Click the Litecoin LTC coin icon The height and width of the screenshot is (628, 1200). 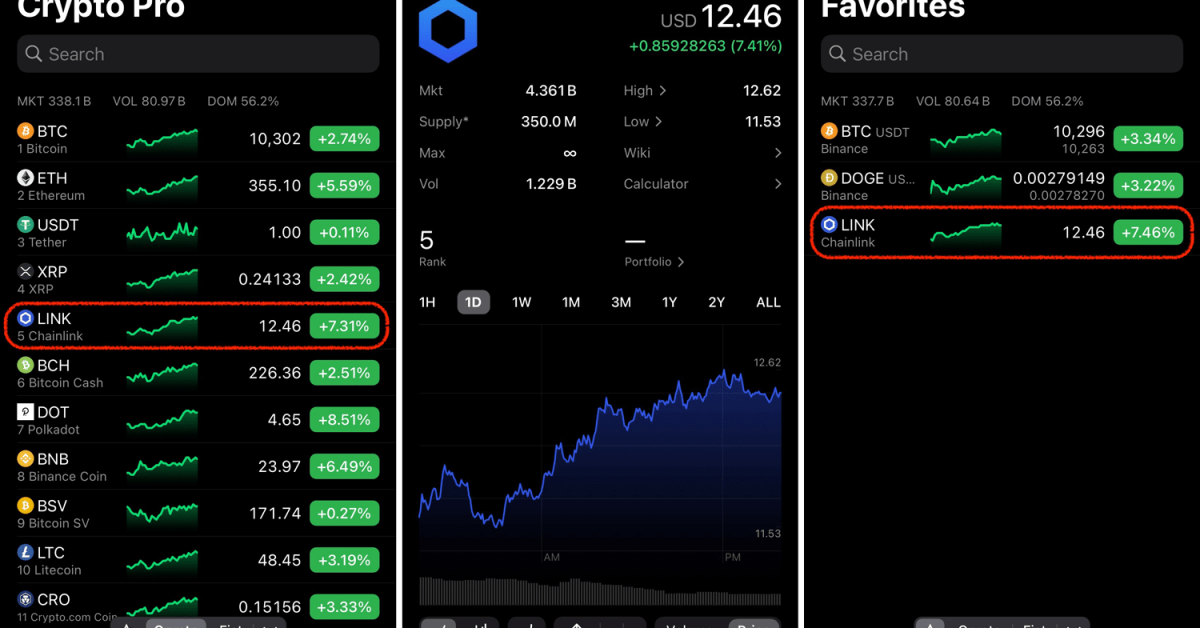[x=26, y=552]
